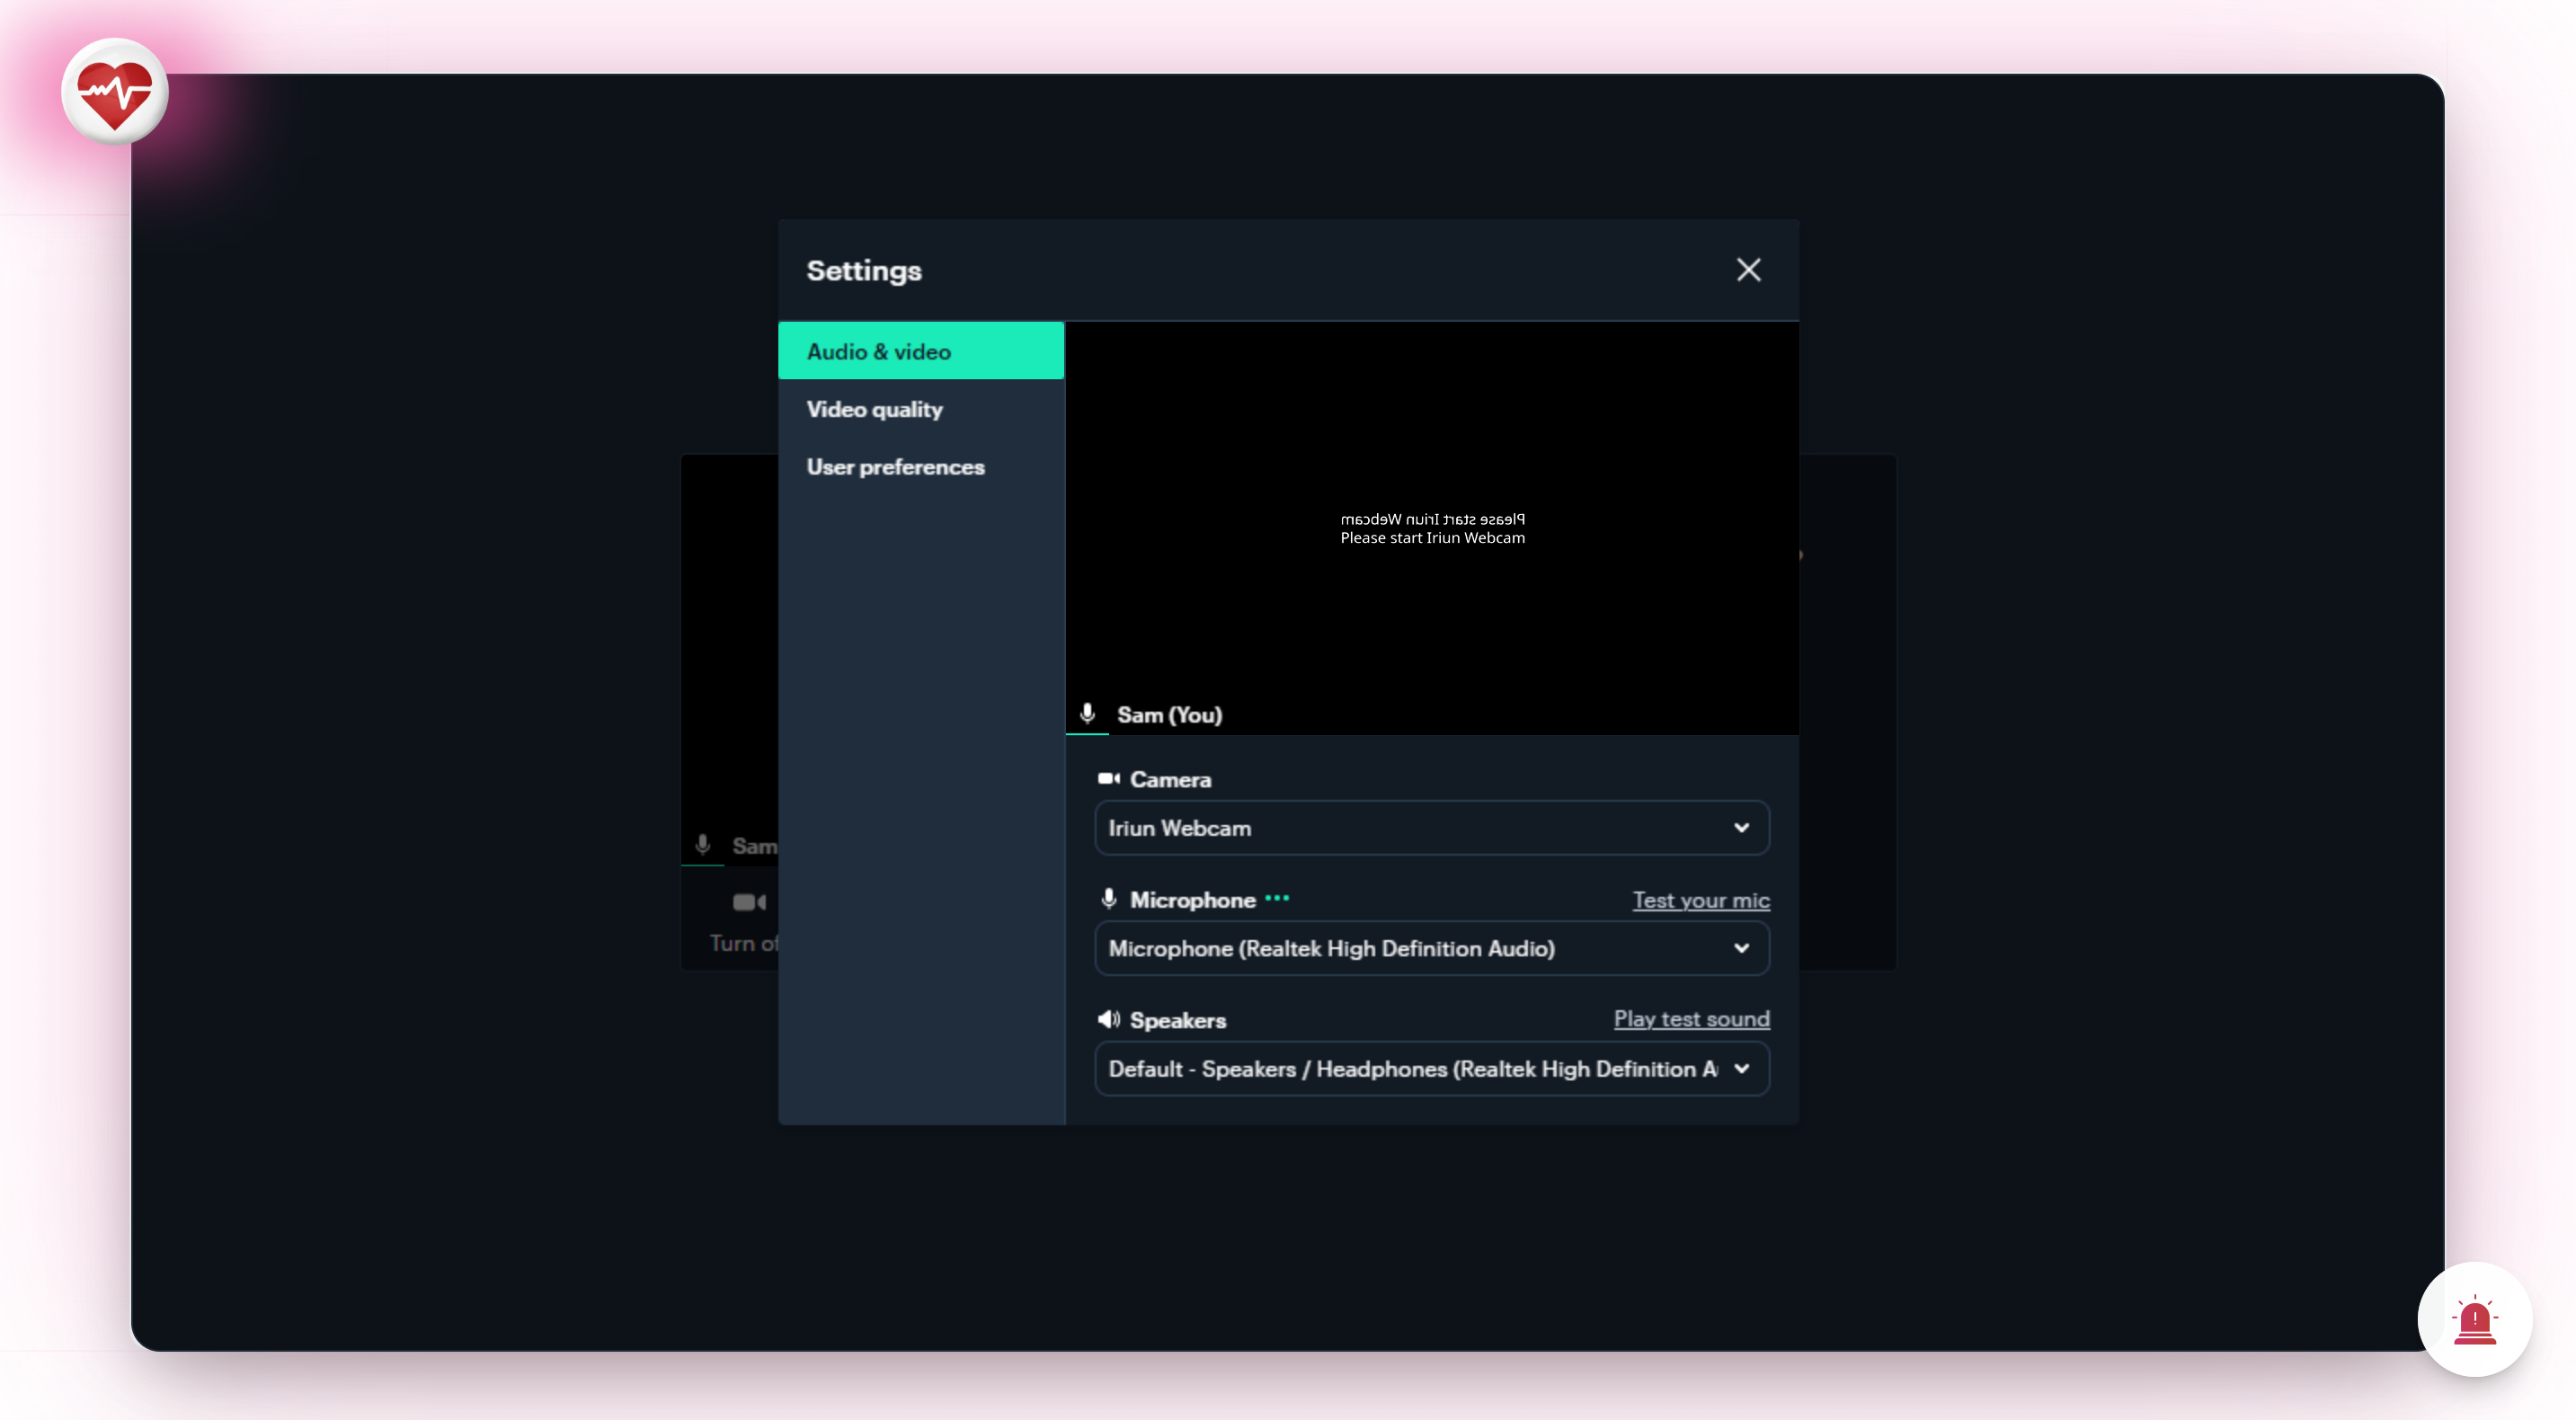
Task: Click the camera icon next to Camera label
Action: point(1108,779)
